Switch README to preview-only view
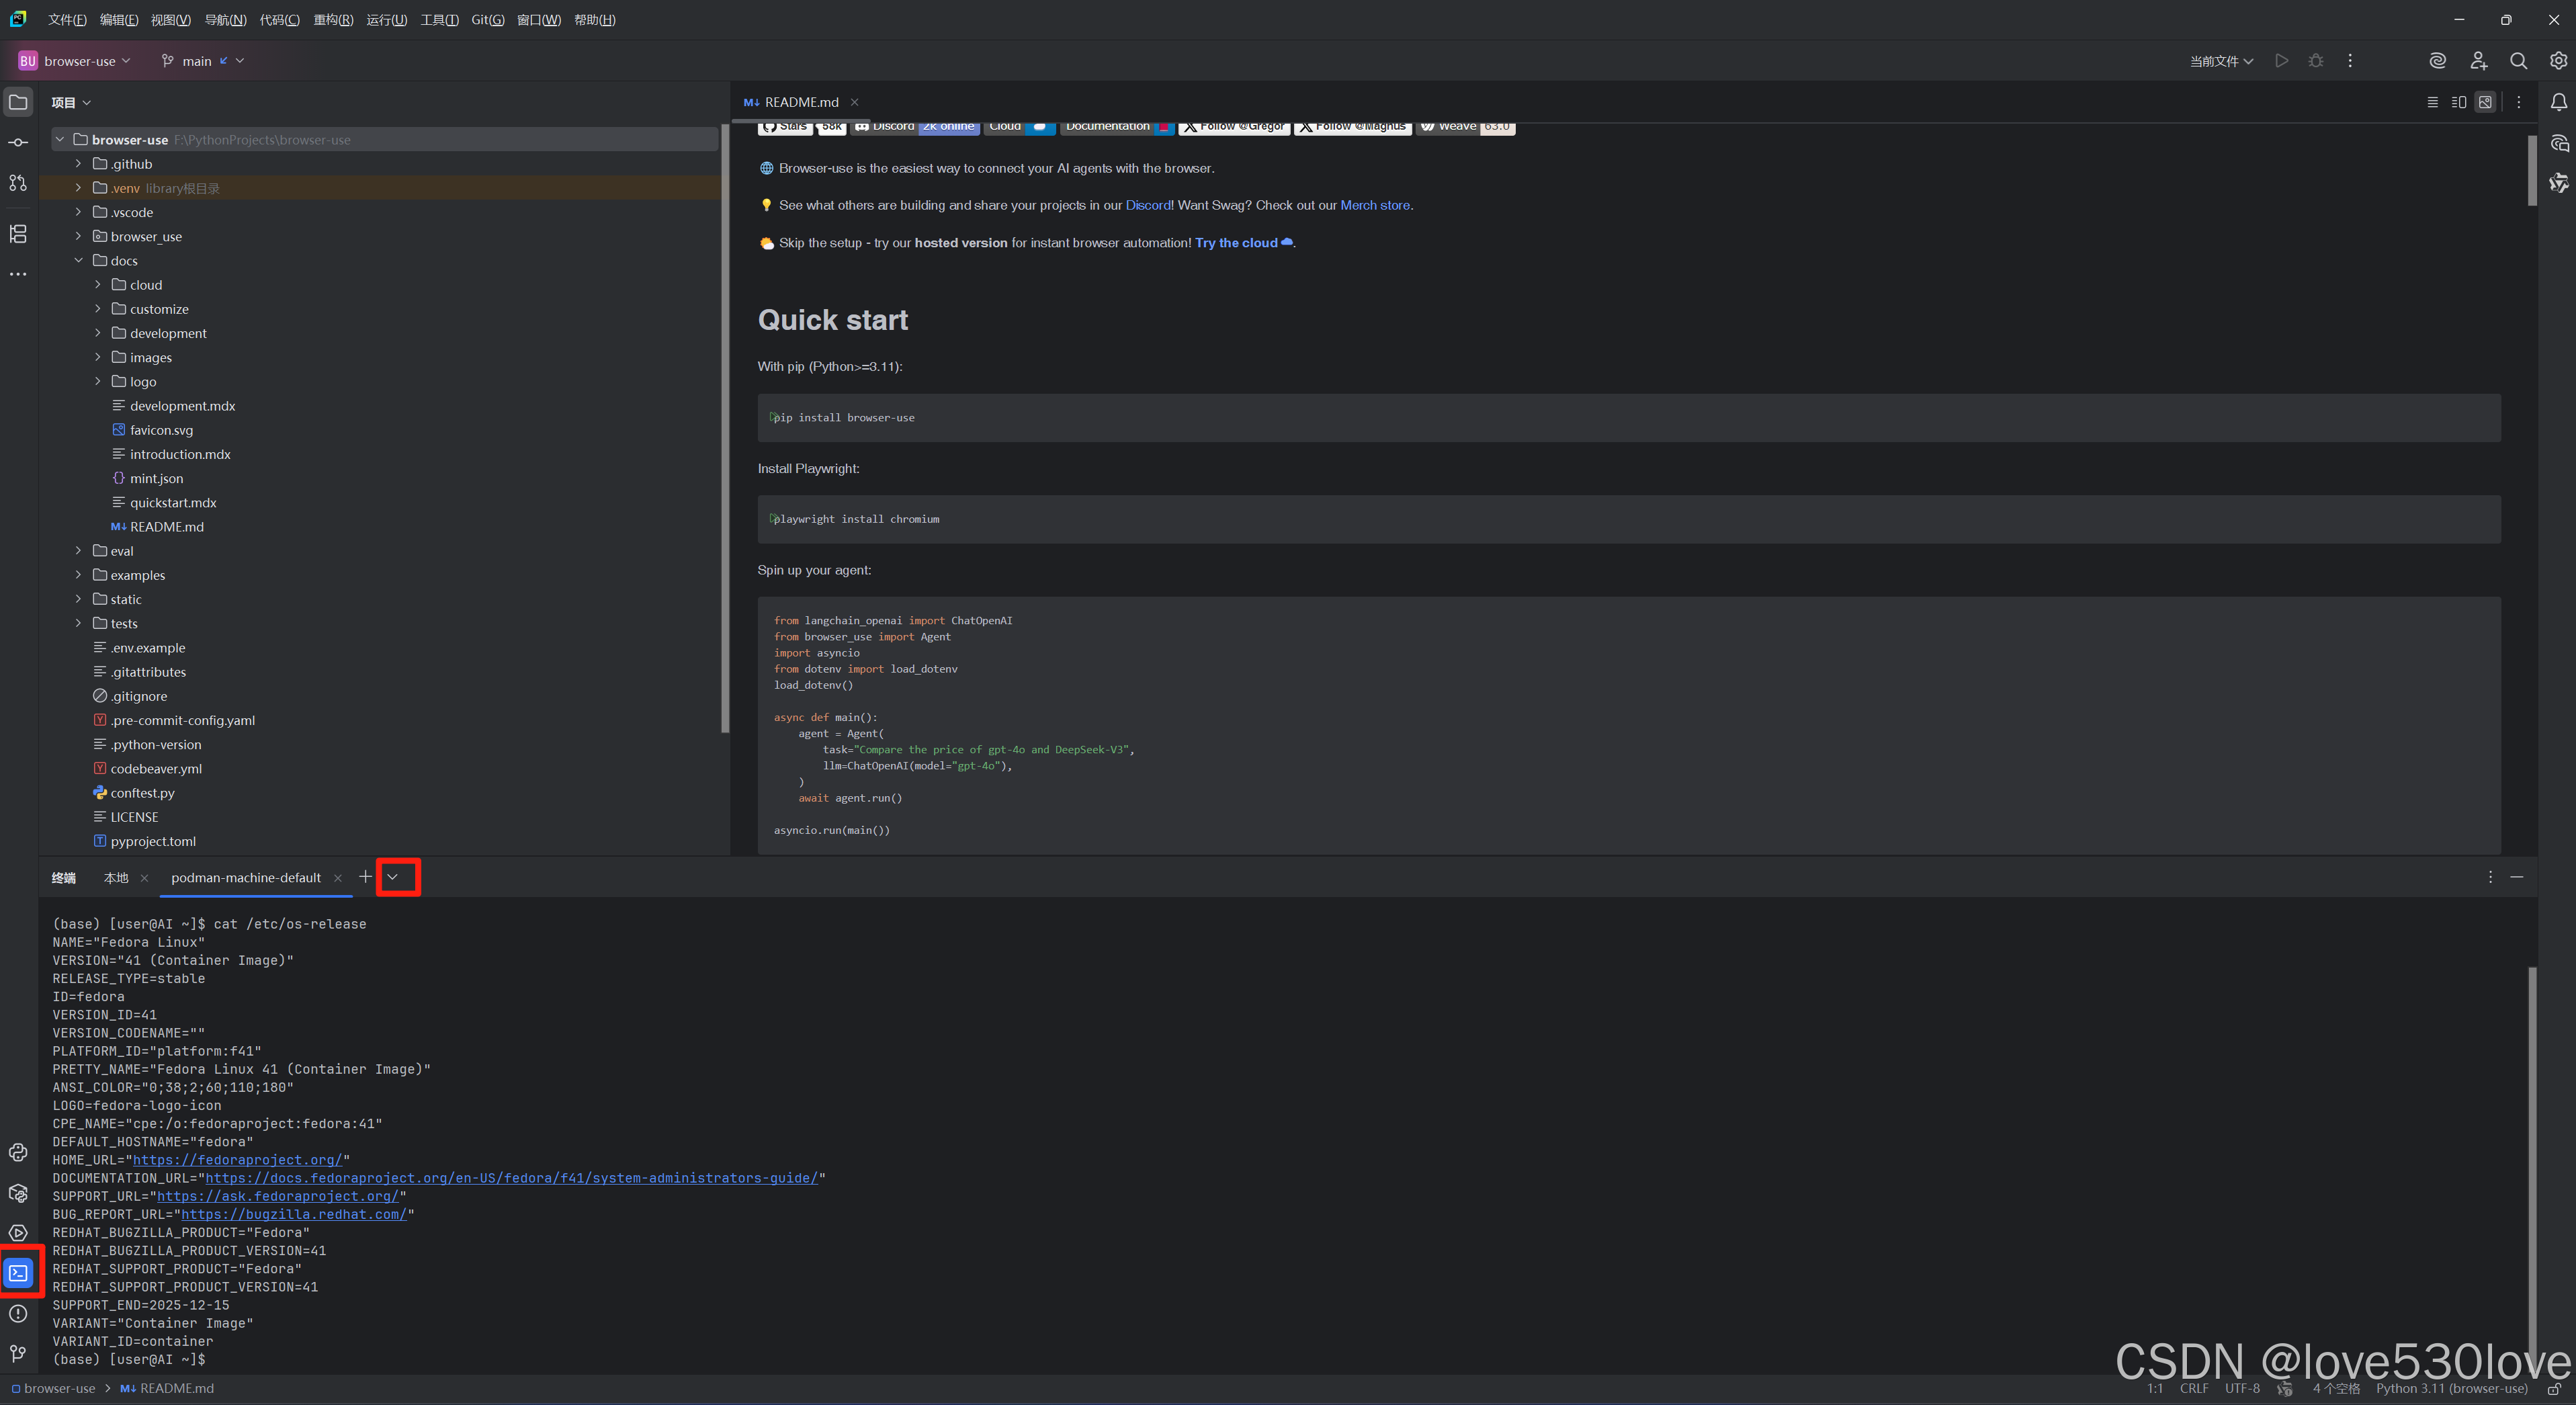The image size is (2576, 1405). (x=2485, y=102)
